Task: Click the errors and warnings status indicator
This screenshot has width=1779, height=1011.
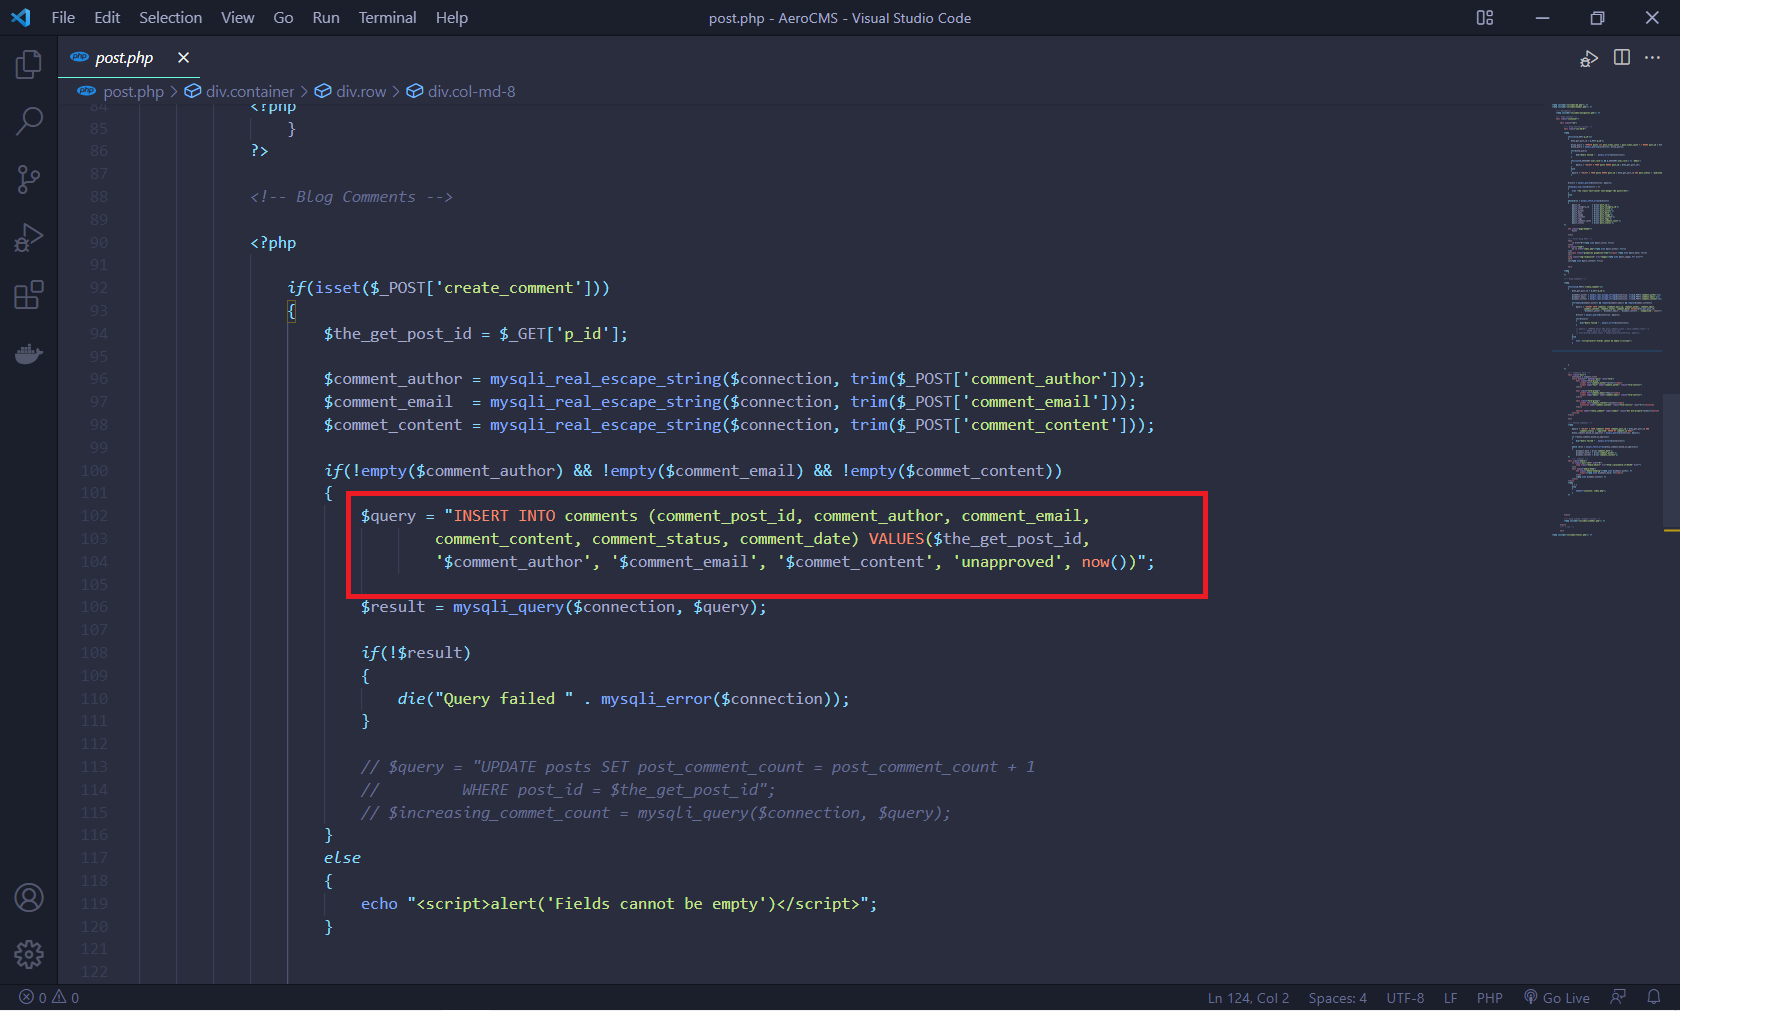Action: point(49,998)
